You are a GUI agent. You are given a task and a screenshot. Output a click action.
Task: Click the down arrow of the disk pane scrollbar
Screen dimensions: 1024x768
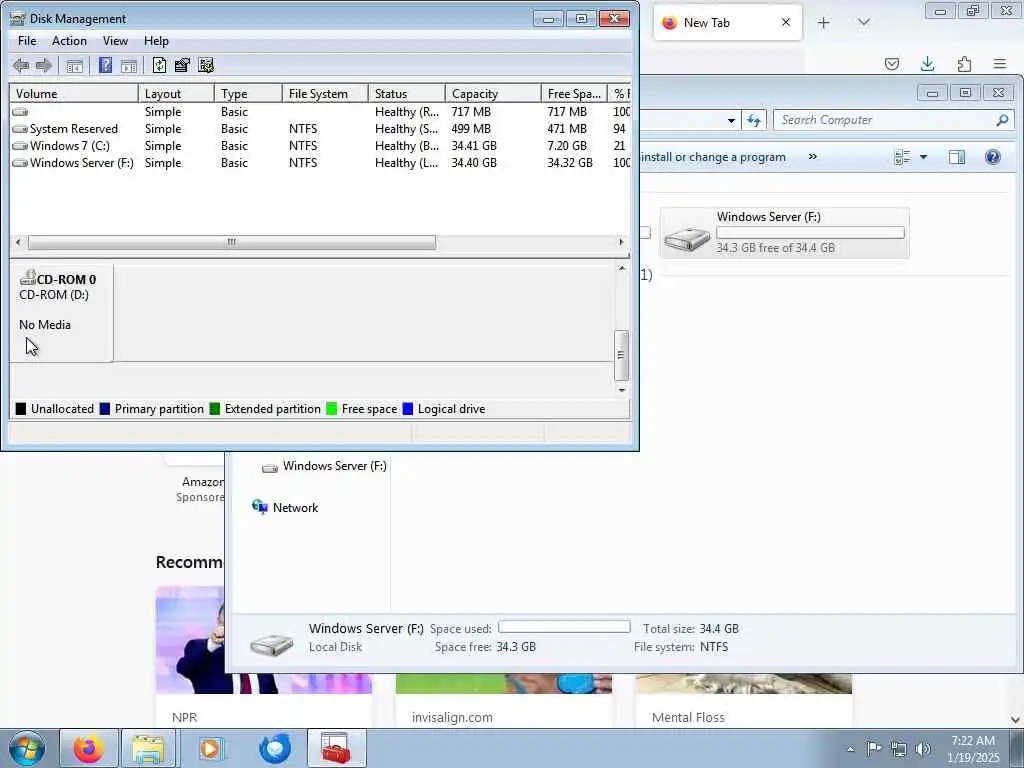click(x=622, y=390)
